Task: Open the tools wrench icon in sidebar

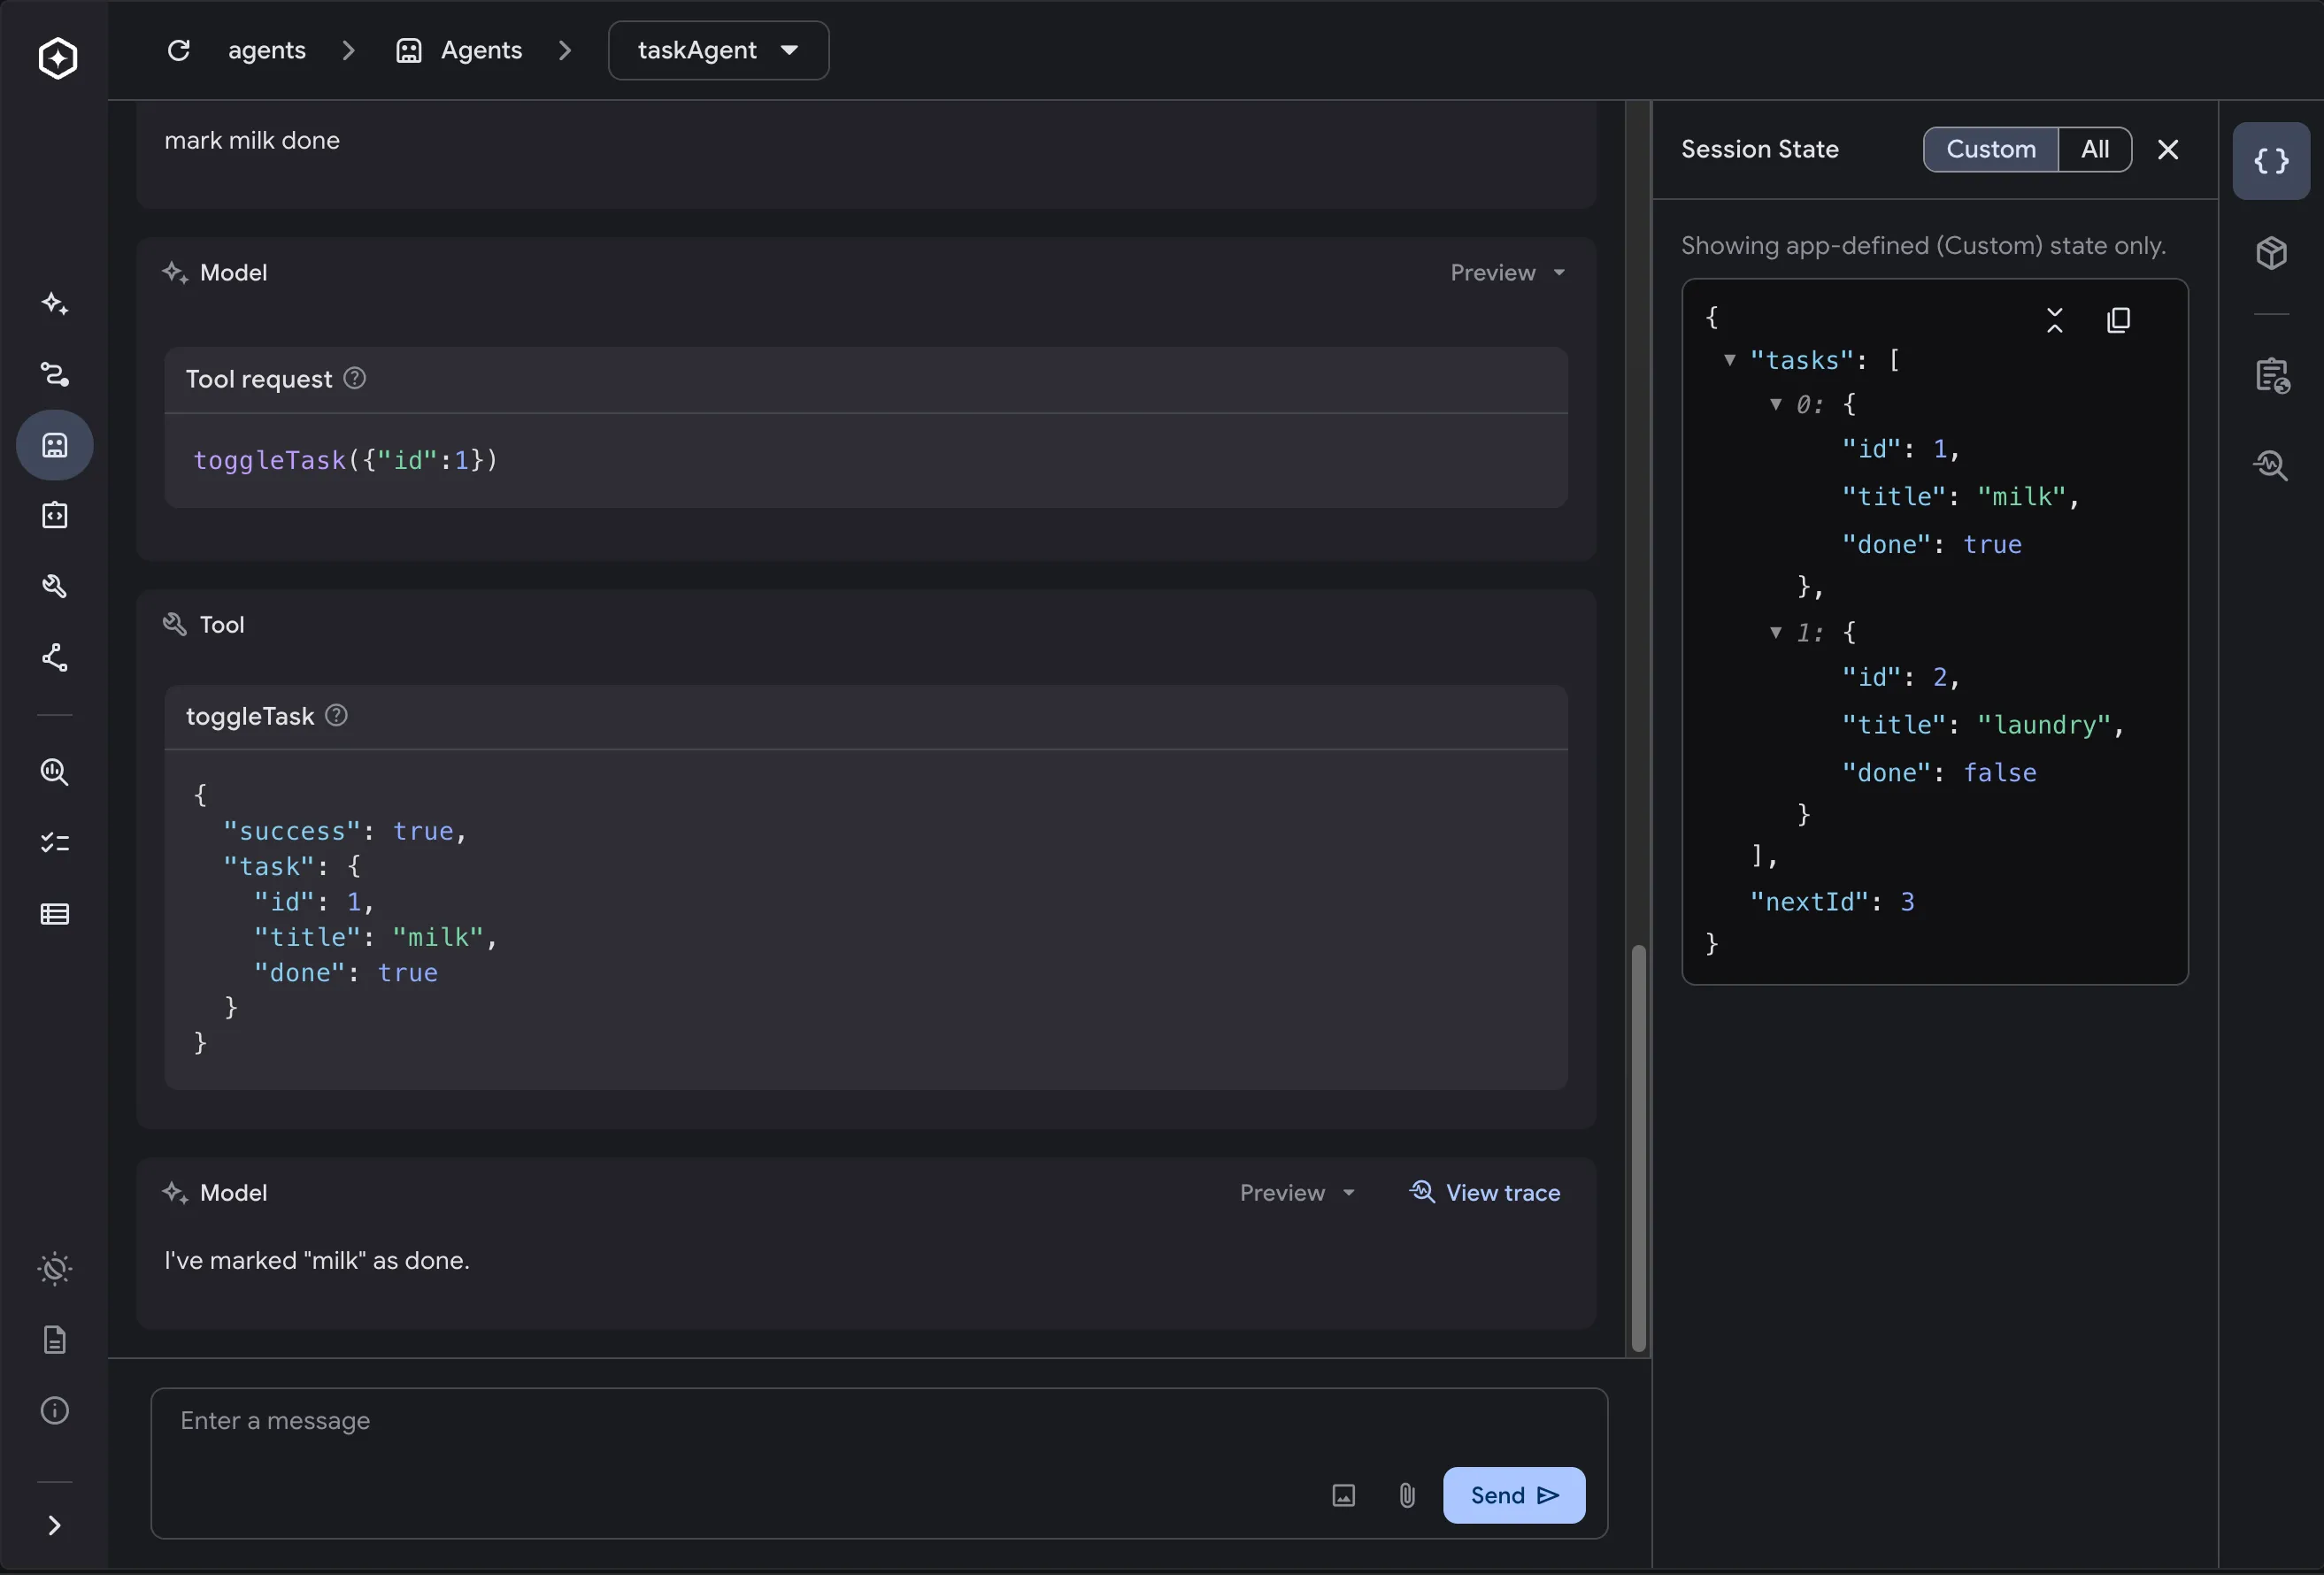Action: coord(55,586)
